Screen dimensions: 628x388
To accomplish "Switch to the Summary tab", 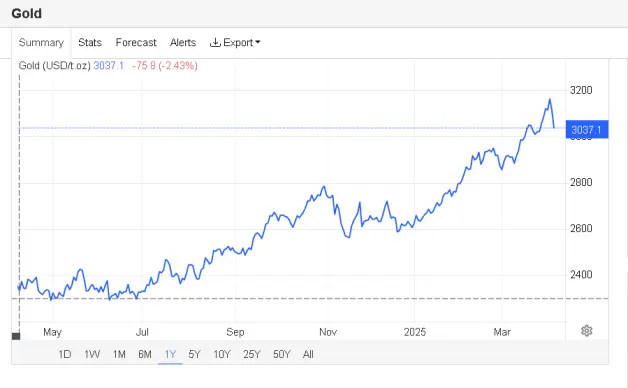I will (41, 42).
